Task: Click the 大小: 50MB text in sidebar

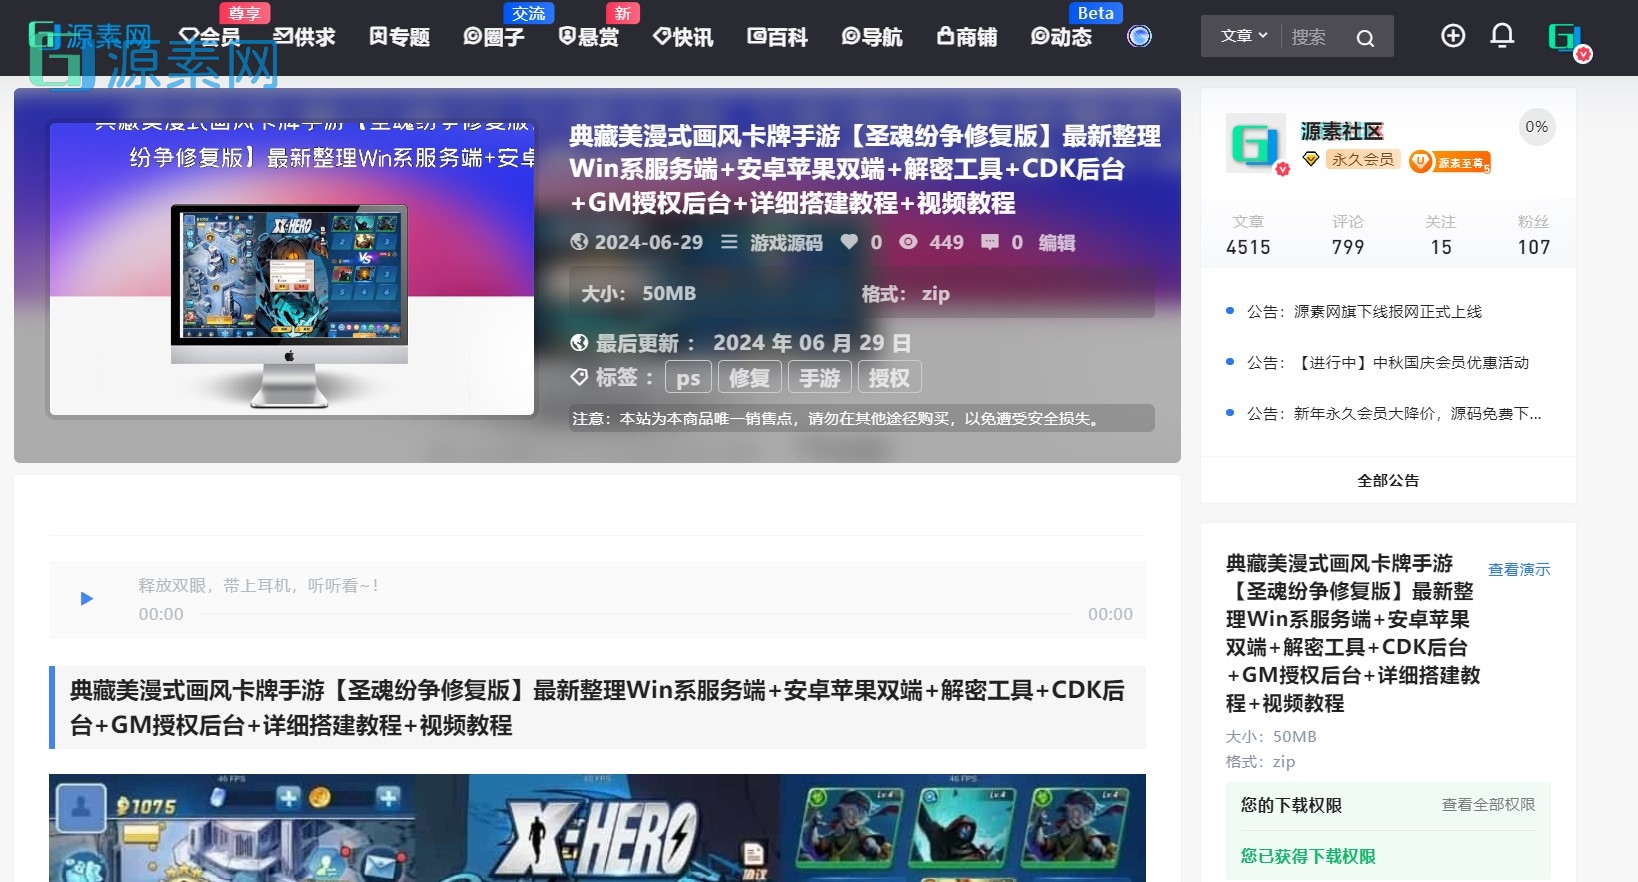Action: [1271, 736]
